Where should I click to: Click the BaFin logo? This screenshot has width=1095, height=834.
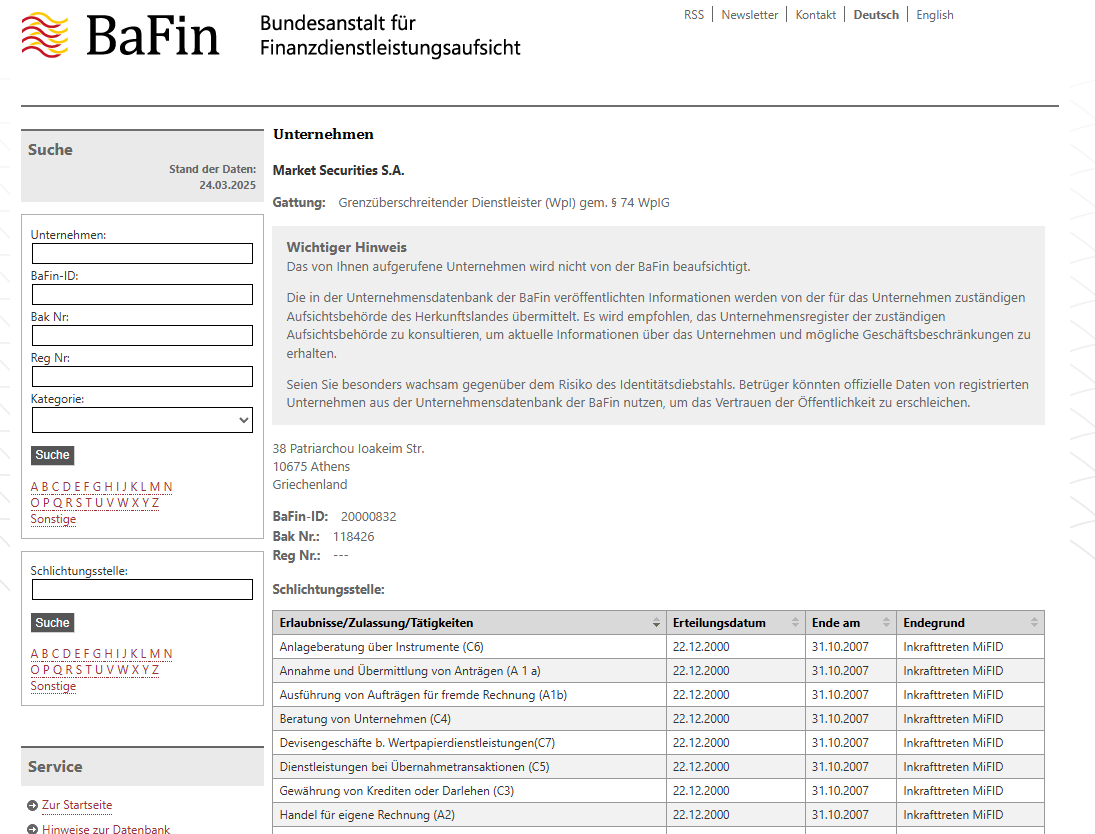[120, 35]
